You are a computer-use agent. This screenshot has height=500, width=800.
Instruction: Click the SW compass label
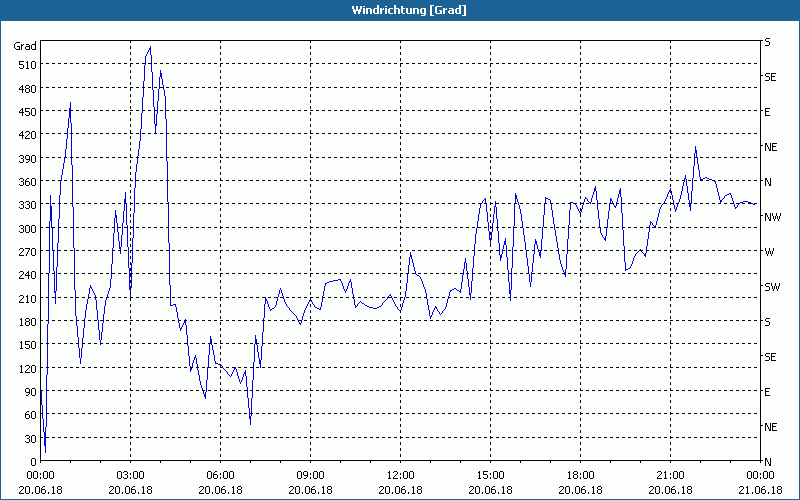(x=772, y=287)
